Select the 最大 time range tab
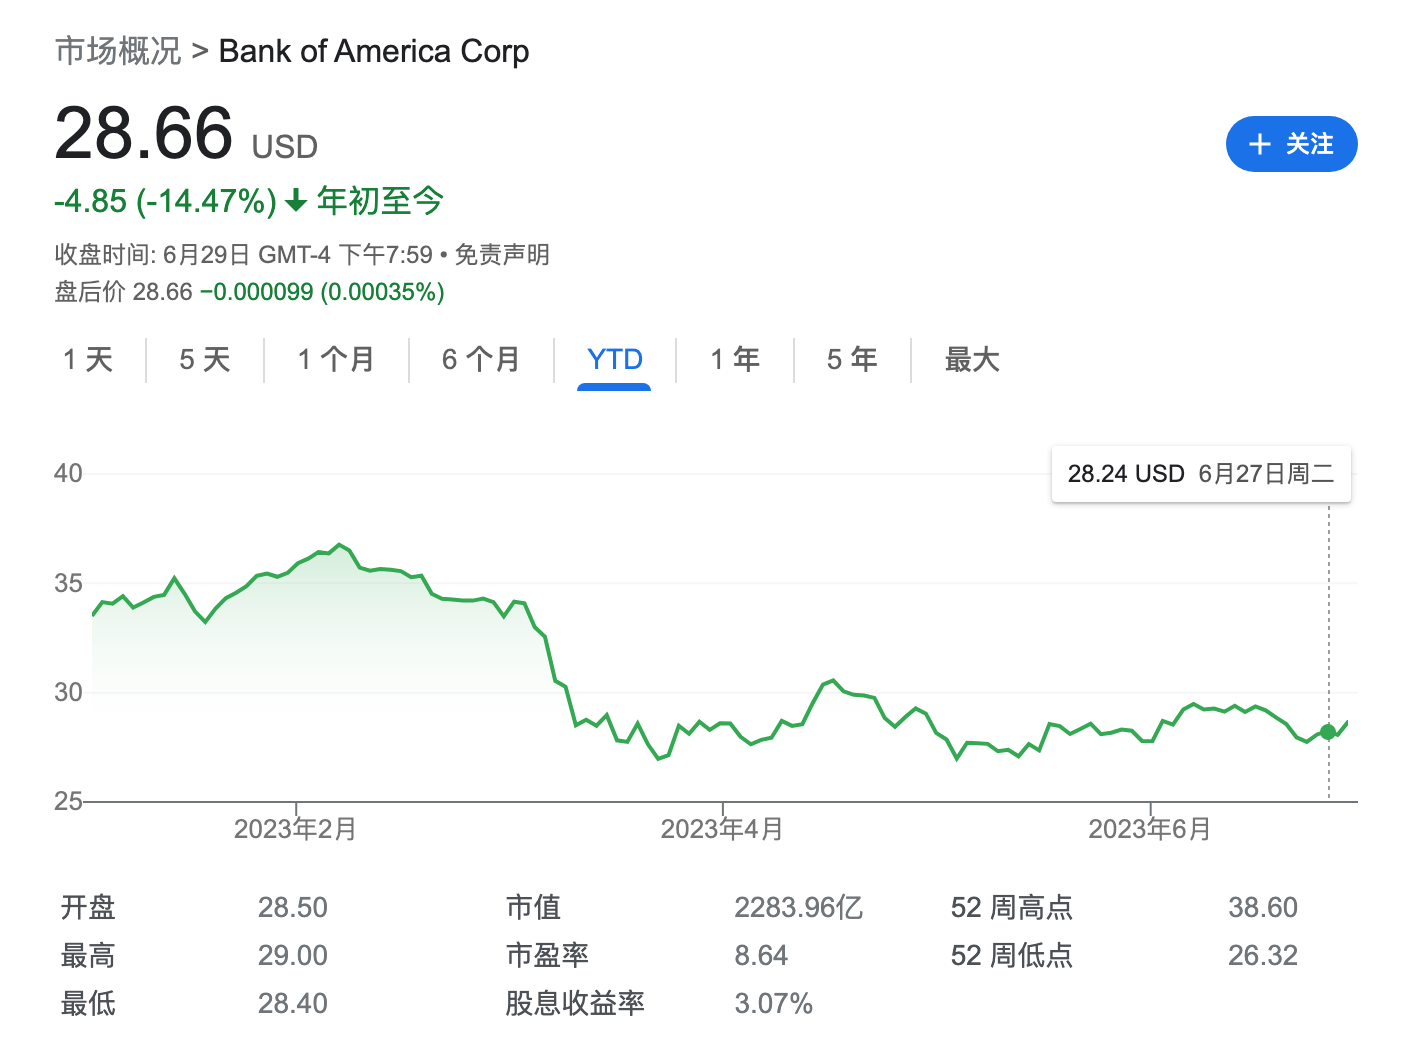 972,359
